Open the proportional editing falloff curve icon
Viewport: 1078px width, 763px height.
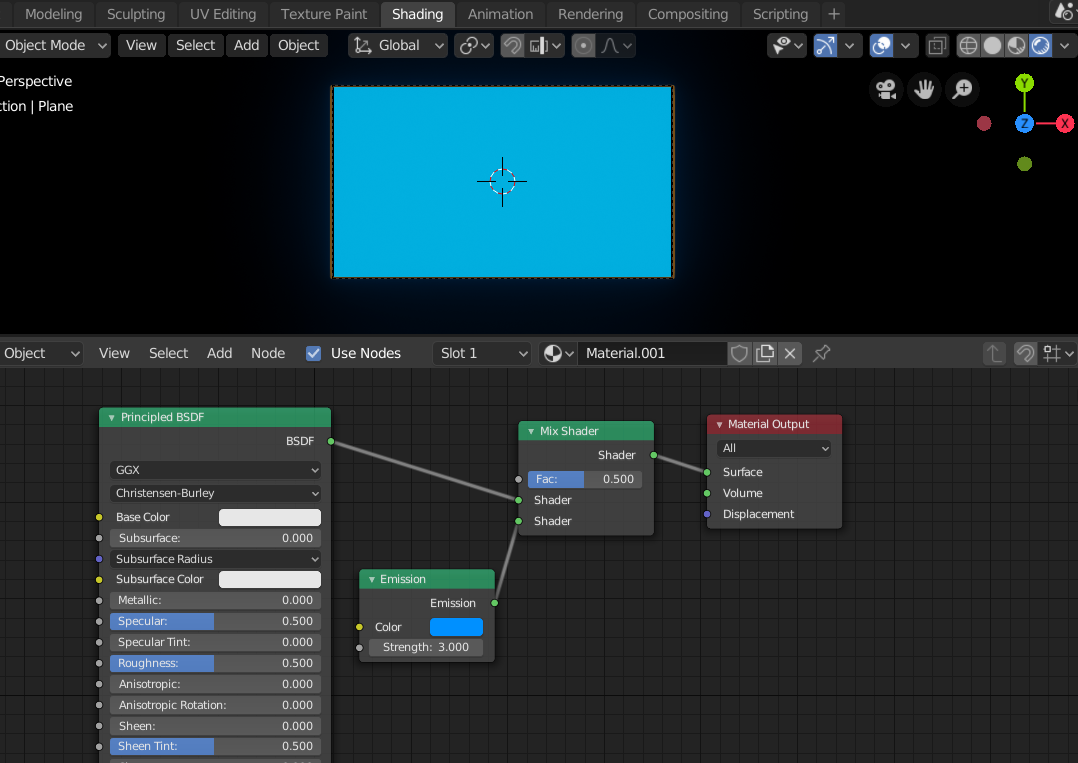617,45
